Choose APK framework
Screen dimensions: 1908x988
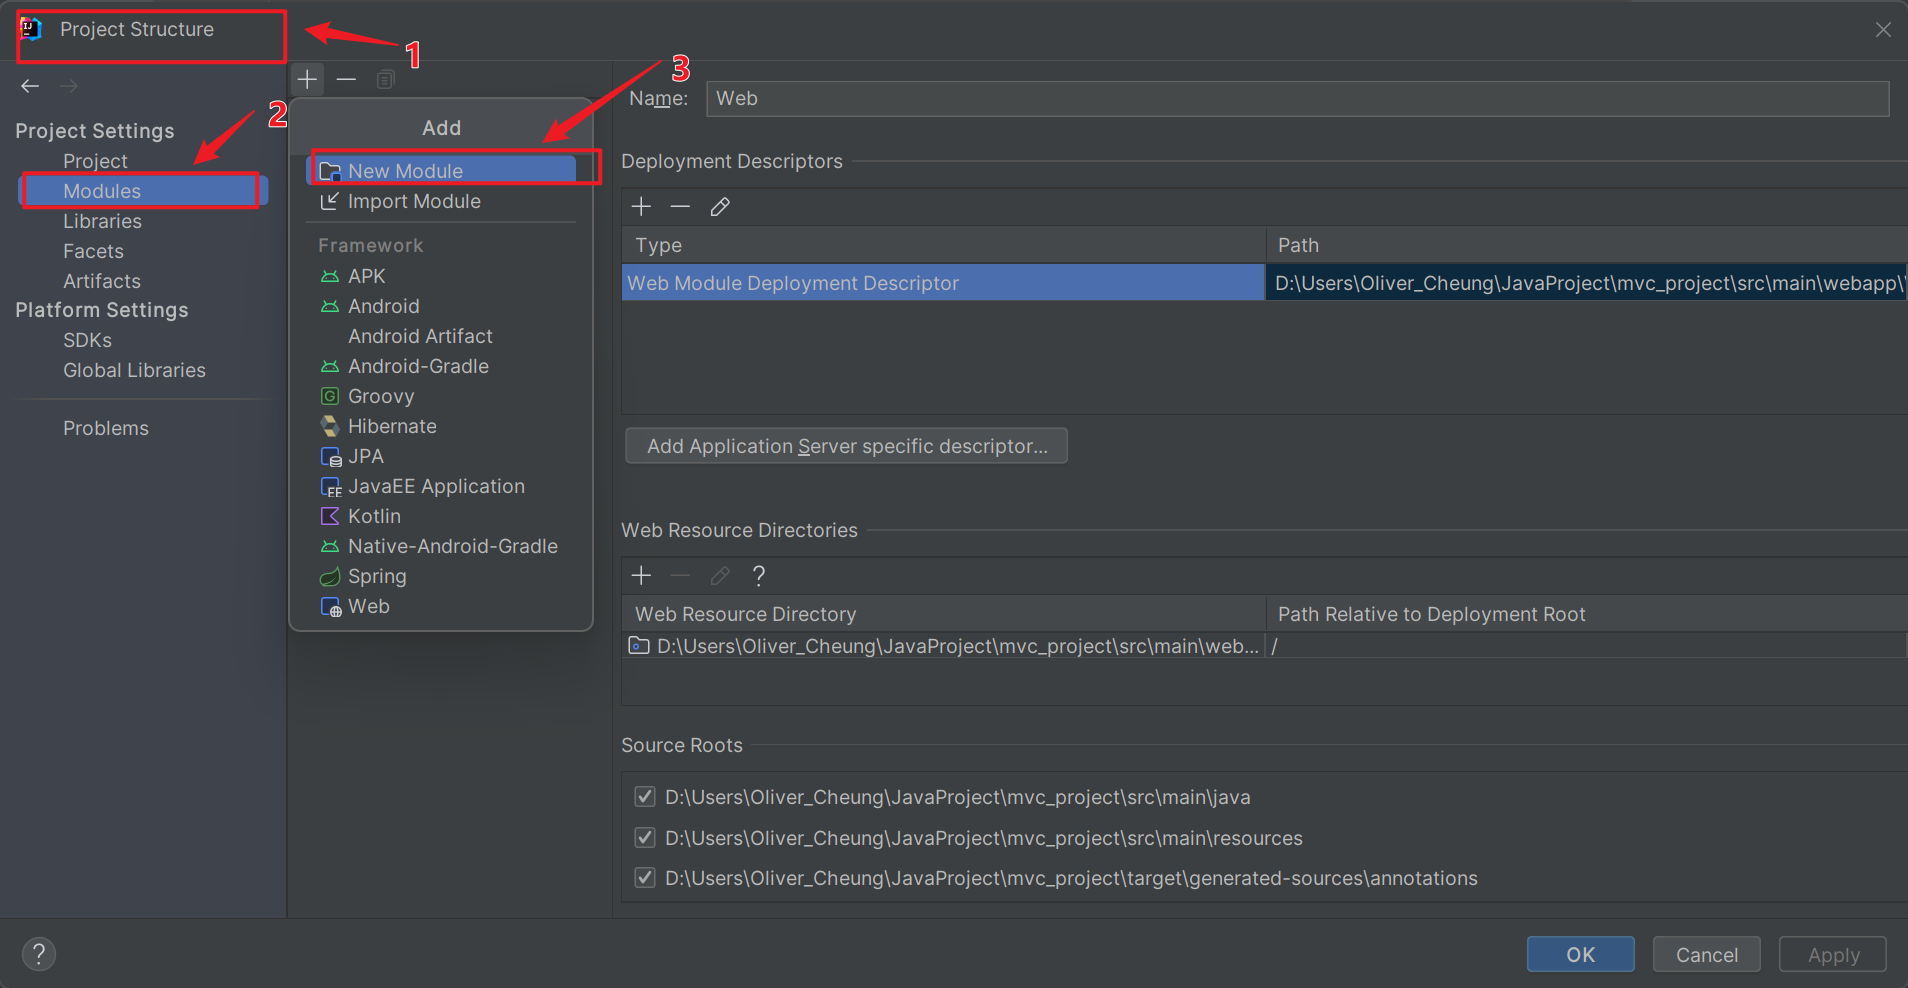(x=441, y=276)
